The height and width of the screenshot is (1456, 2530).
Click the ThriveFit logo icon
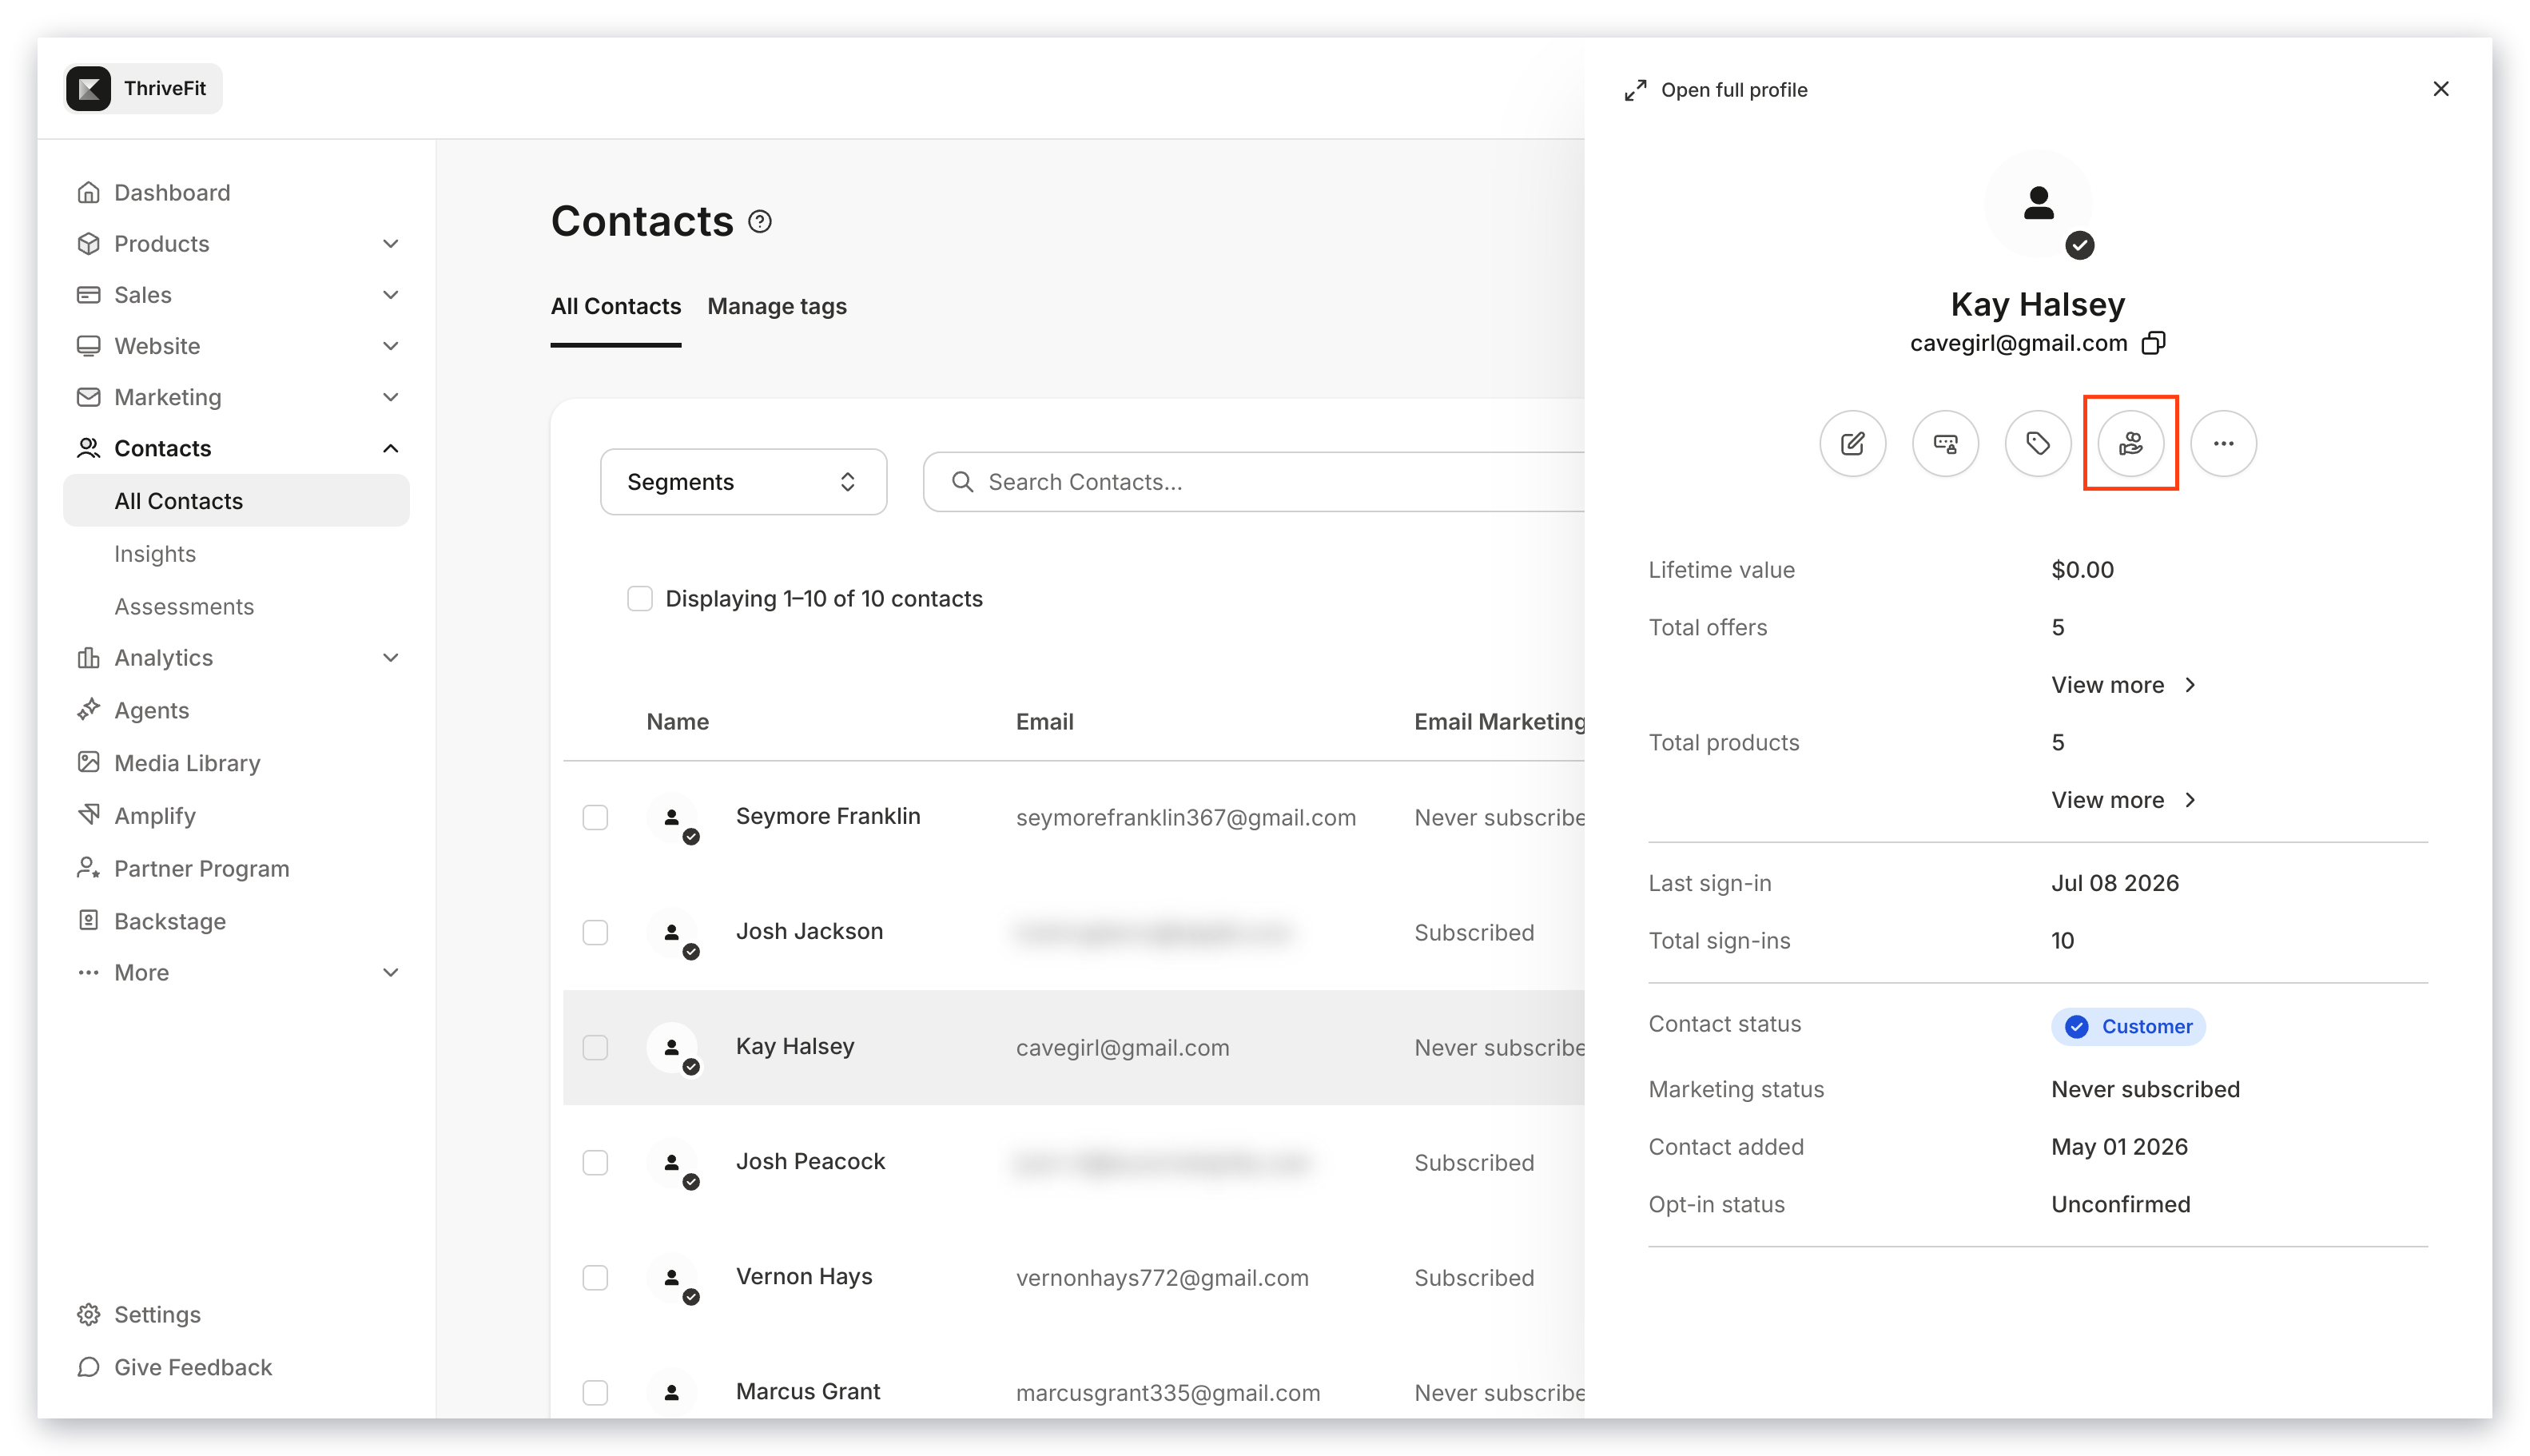pyautogui.click(x=88, y=89)
